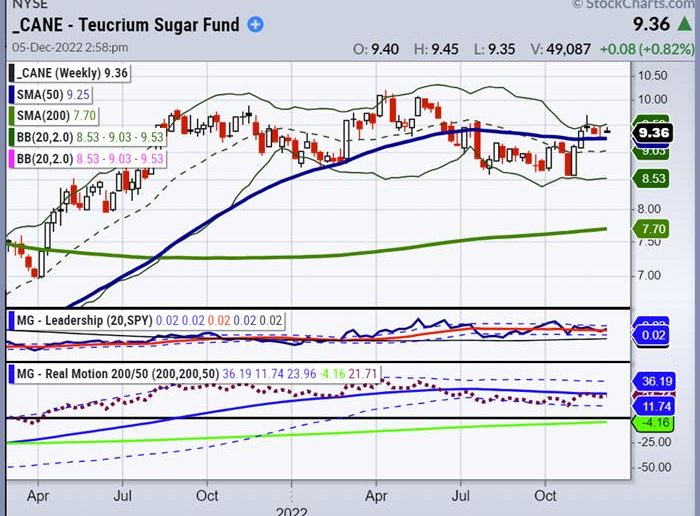The width and height of the screenshot is (700, 516).
Task: Click the low price L: 9.35
Action: coord(495,49)
